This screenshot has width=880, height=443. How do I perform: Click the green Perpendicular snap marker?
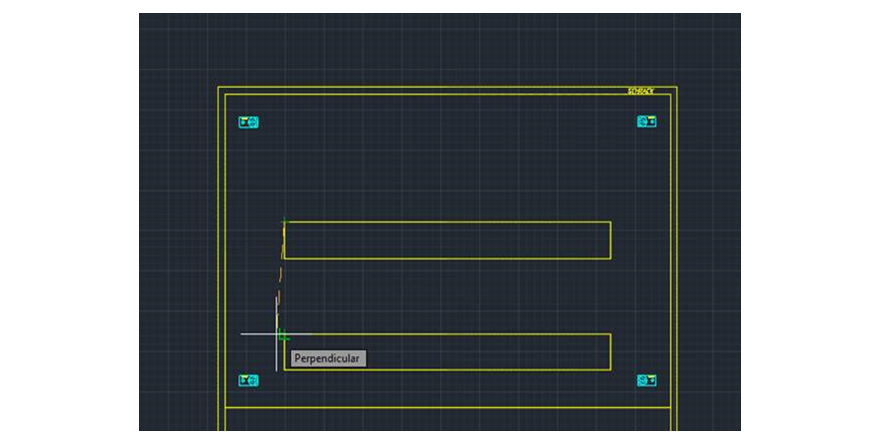[x=283, y=335]
